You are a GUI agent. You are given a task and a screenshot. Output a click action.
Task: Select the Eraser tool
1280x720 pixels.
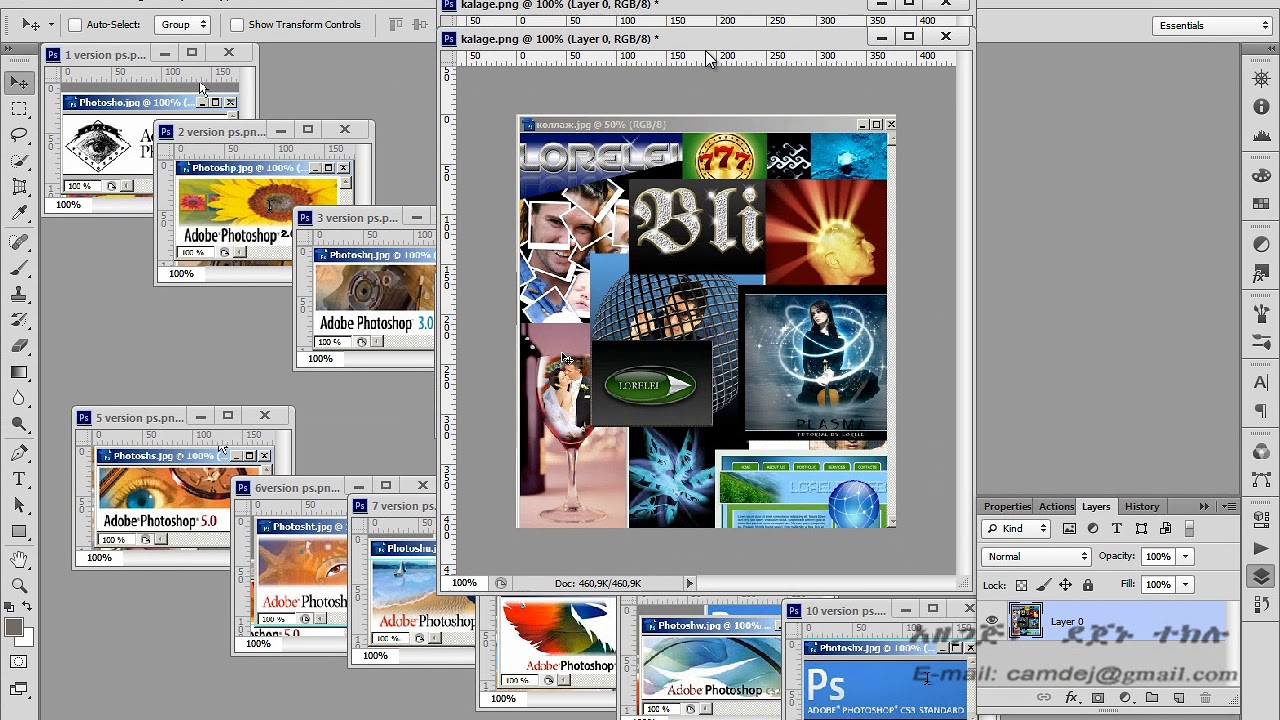(19, 346)
